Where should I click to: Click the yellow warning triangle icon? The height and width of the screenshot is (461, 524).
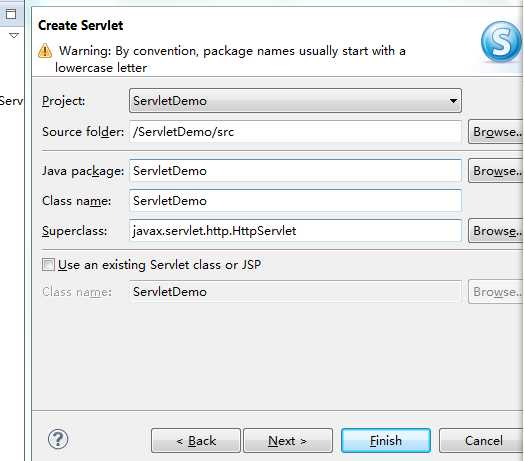(x=45, y=51)
